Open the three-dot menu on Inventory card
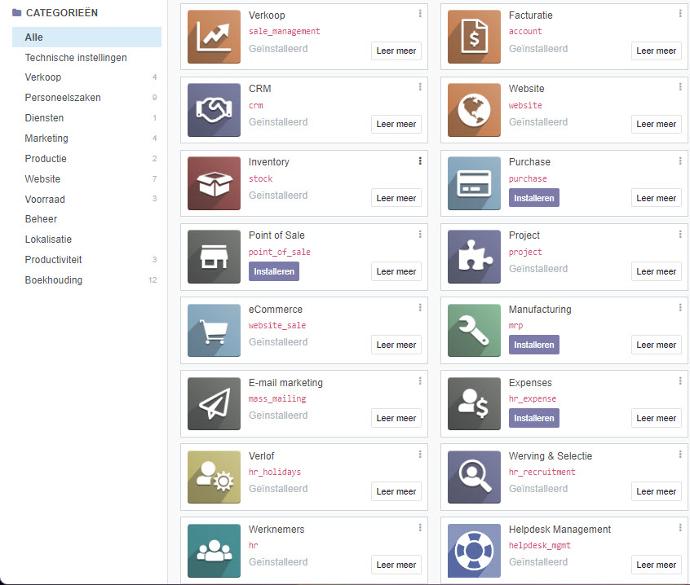 [x=420, y=161]
